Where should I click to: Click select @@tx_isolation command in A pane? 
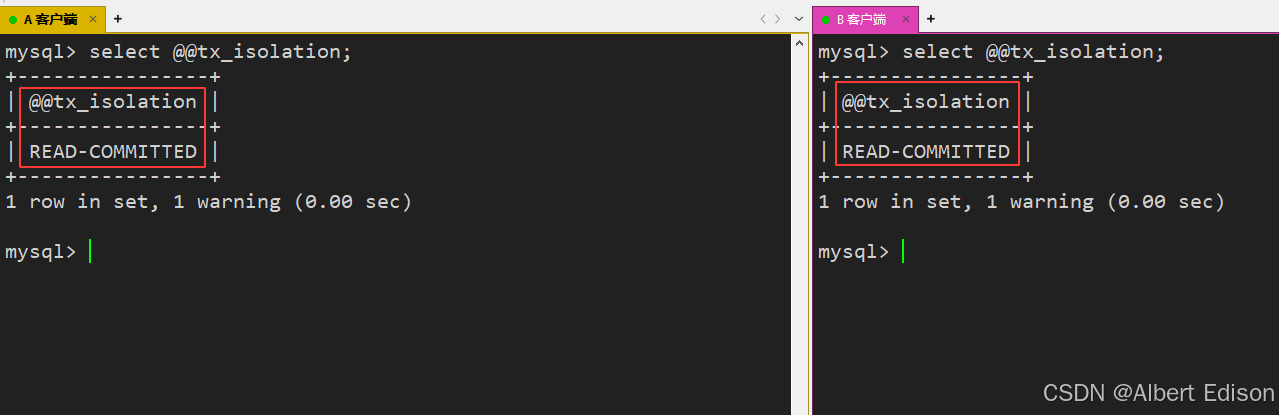[221, 52]
